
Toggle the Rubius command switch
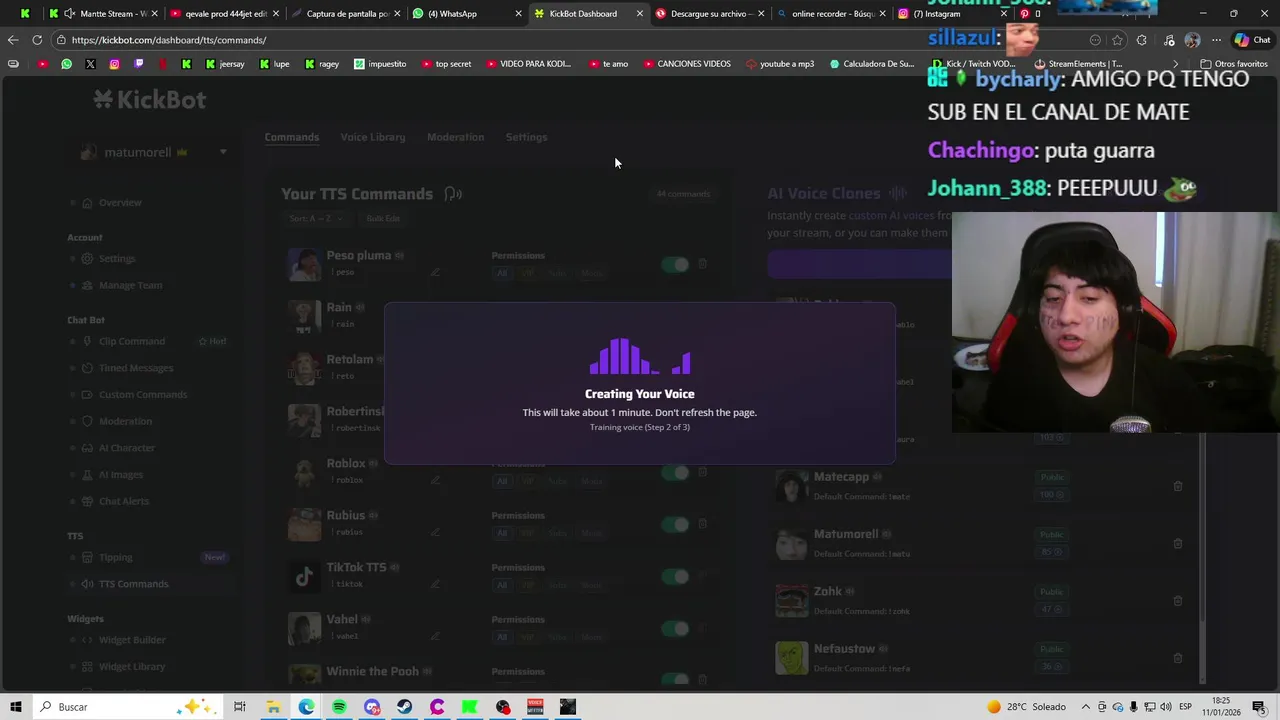[x=675, y=524]
